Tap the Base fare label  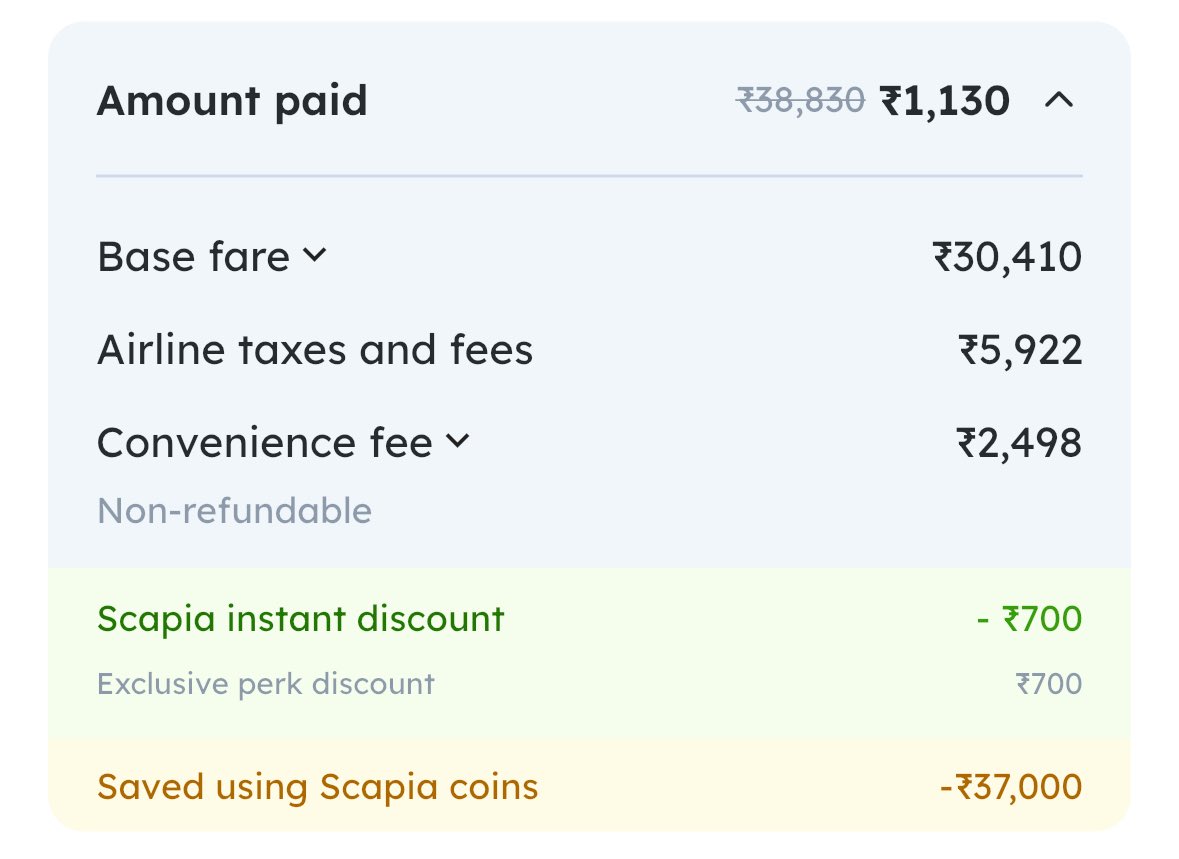193,257
